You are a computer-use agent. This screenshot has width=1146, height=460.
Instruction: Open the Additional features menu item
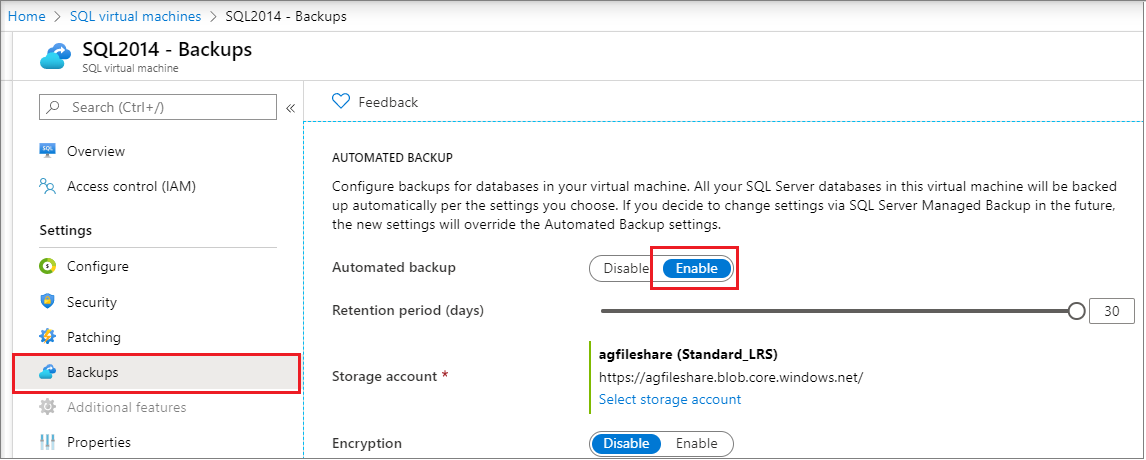pyautogui.click(x=126, y=407)
